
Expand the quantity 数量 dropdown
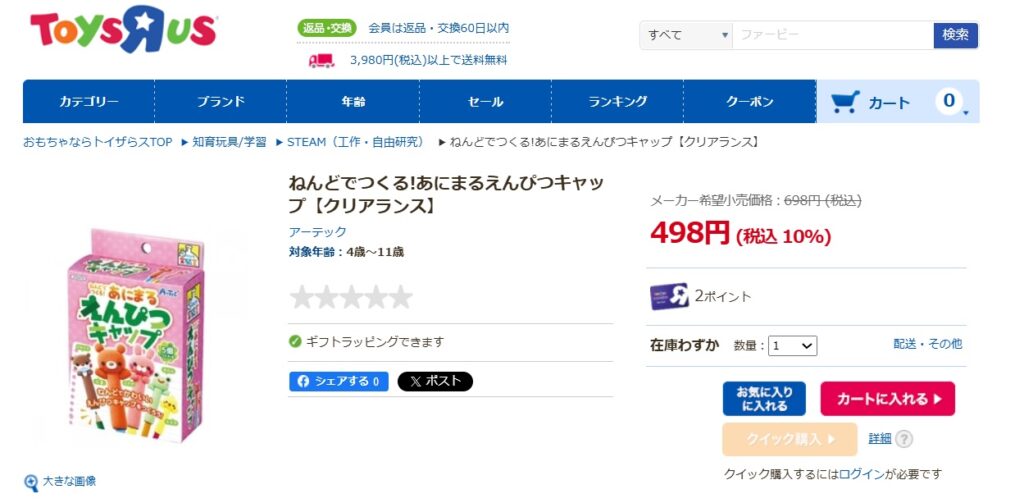point(793,345)
